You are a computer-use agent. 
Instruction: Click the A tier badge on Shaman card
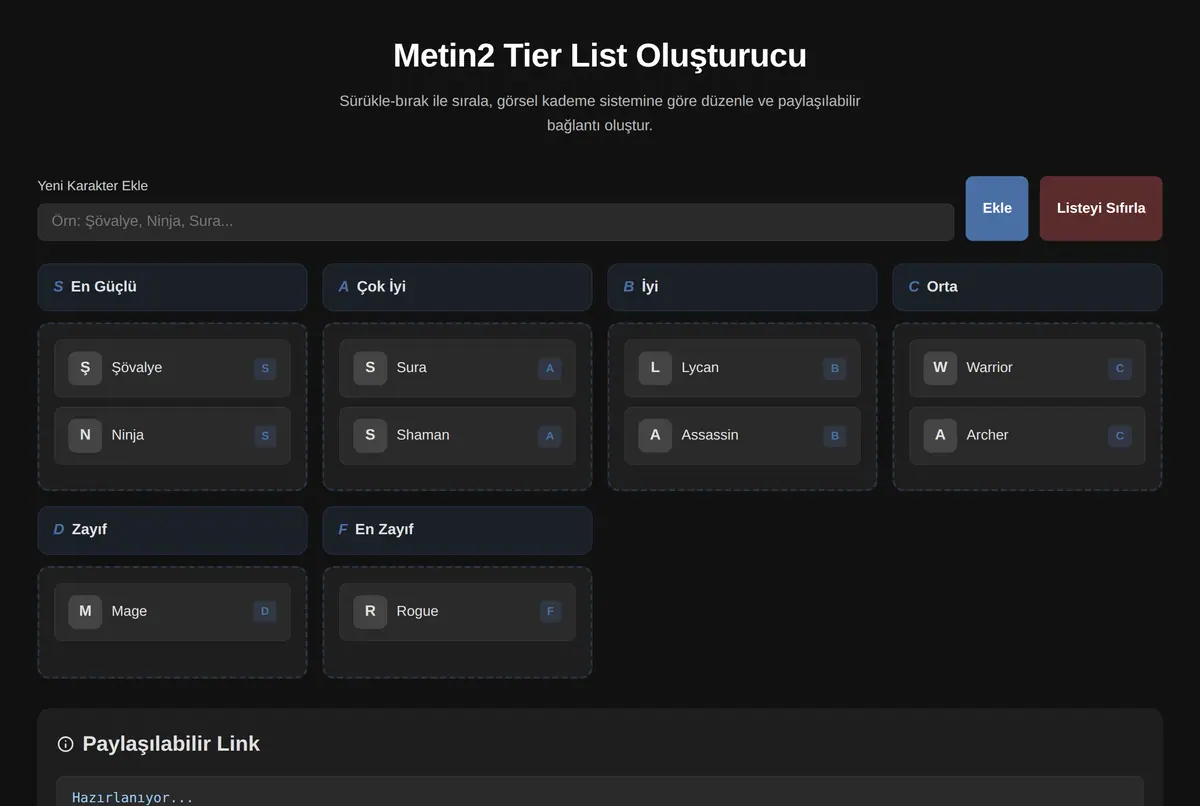[549, 435]
